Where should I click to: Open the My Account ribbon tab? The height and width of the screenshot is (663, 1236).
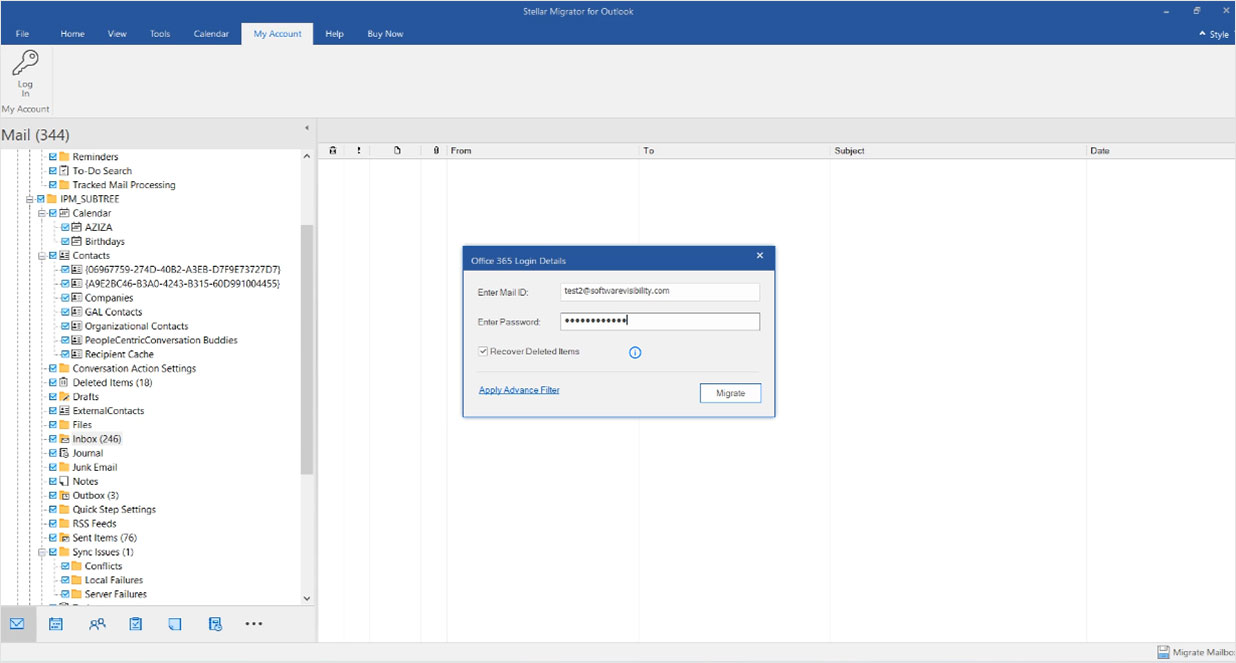277,33
